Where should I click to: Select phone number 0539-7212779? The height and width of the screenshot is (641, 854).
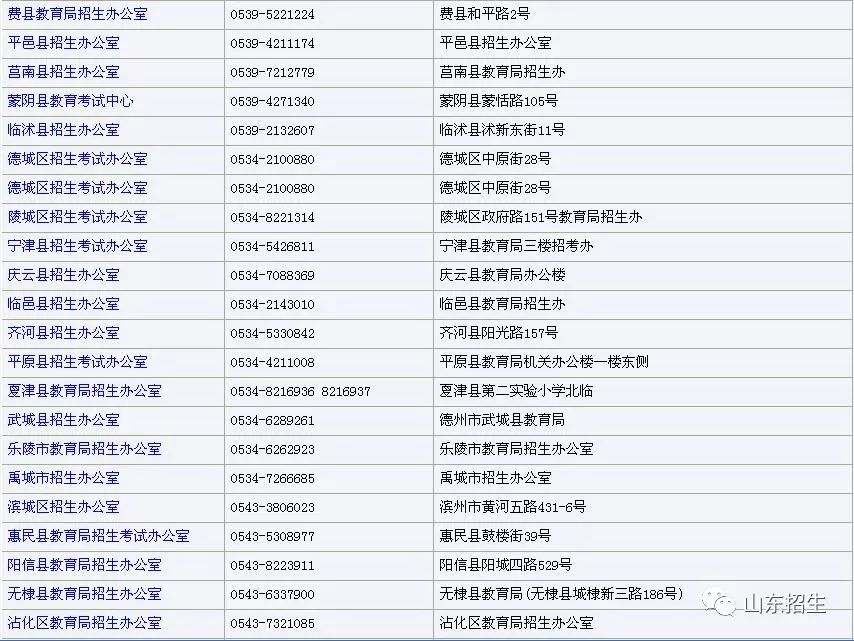[x=272, y=72]
